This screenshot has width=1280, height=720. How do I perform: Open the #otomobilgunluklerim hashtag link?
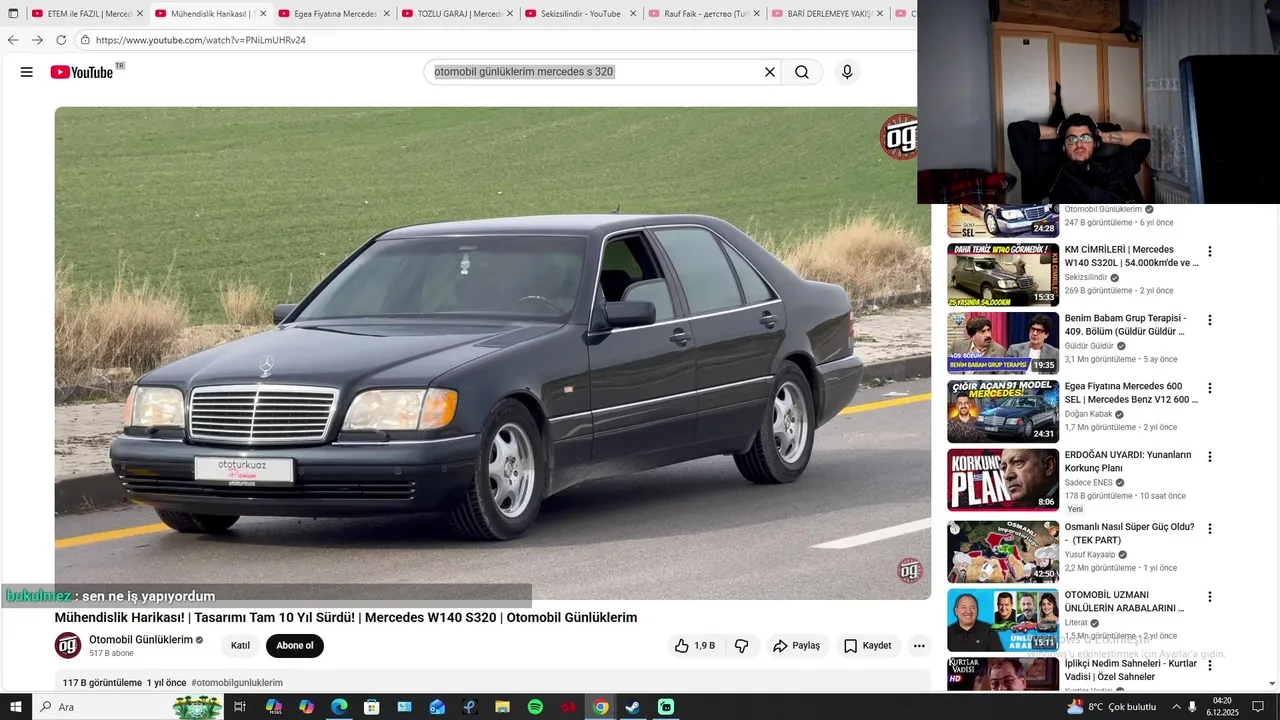coord(237,683)
